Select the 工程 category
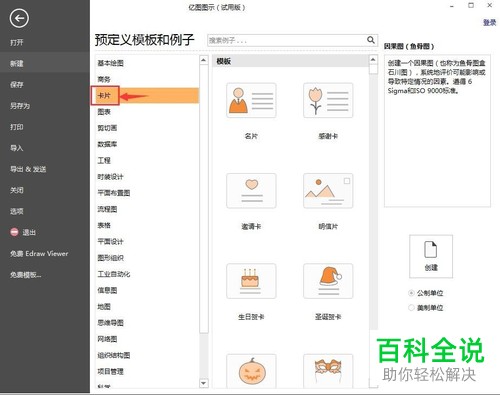The image size is (500, 395). [104, 161]
